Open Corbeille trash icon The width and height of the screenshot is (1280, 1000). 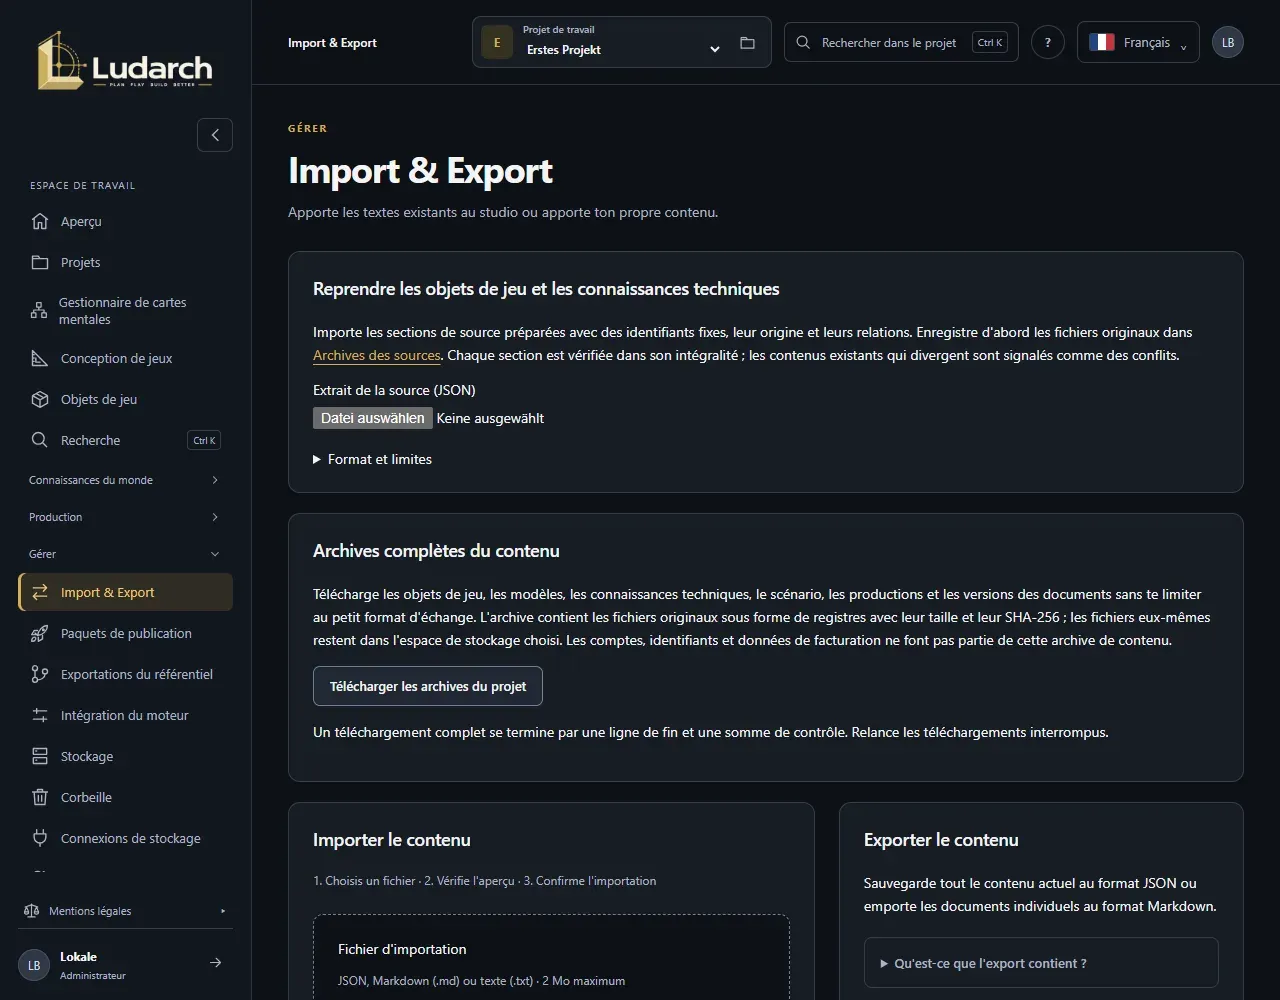(x=40, y=797)
